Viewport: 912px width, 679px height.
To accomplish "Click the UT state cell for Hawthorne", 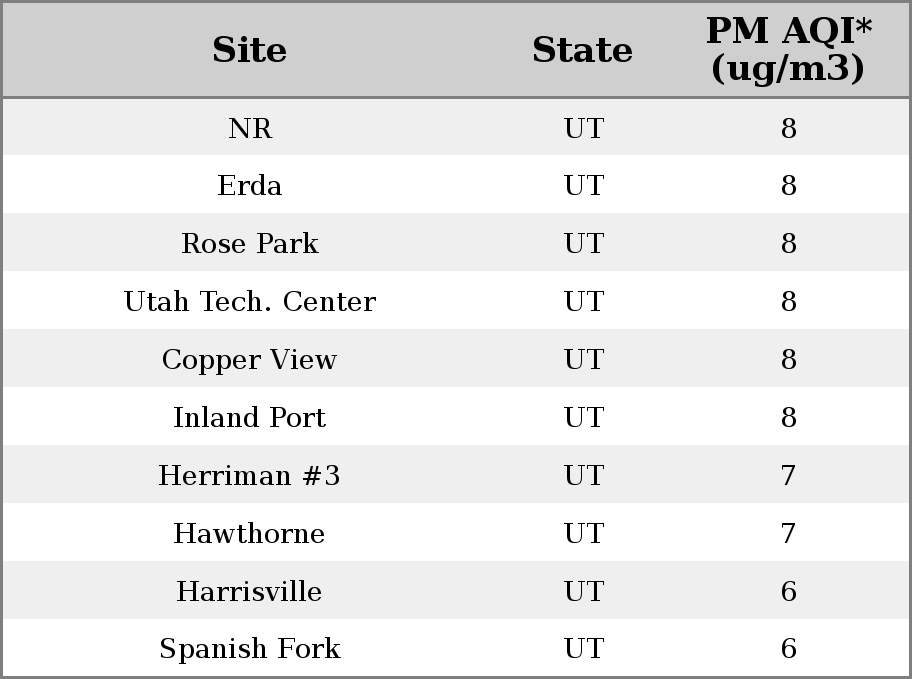I will pyautogui.click(x=584, y=534).
